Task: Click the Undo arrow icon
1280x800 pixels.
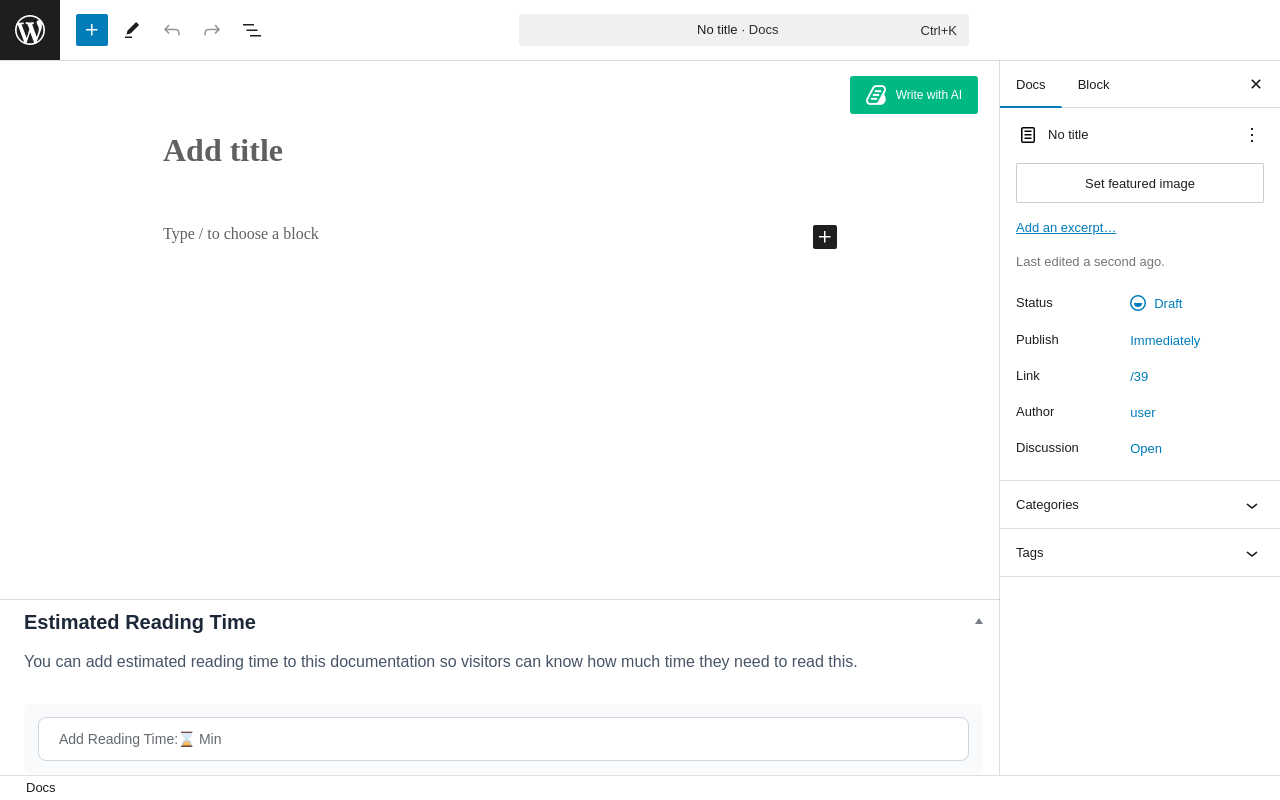Action: click(172, 30)
